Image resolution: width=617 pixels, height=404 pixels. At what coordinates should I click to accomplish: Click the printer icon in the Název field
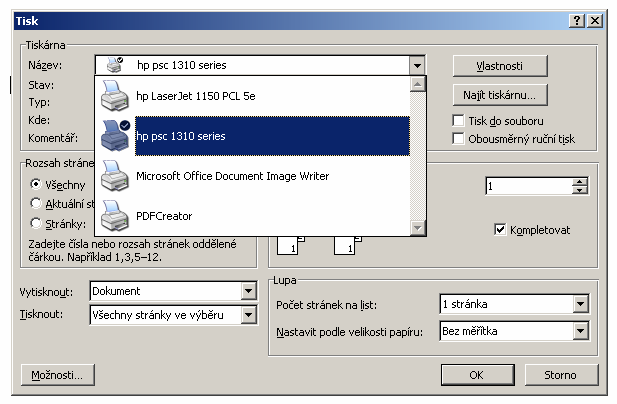(x=115, y=65)
